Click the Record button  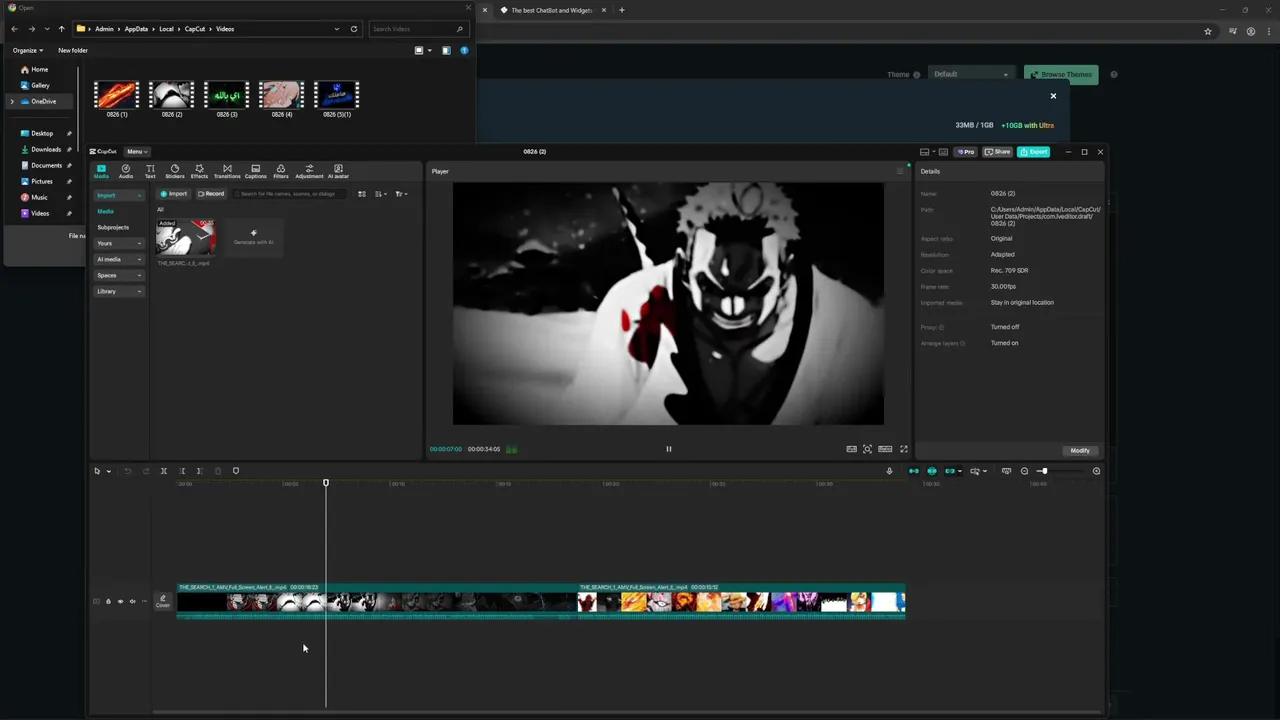click(211, 194)
